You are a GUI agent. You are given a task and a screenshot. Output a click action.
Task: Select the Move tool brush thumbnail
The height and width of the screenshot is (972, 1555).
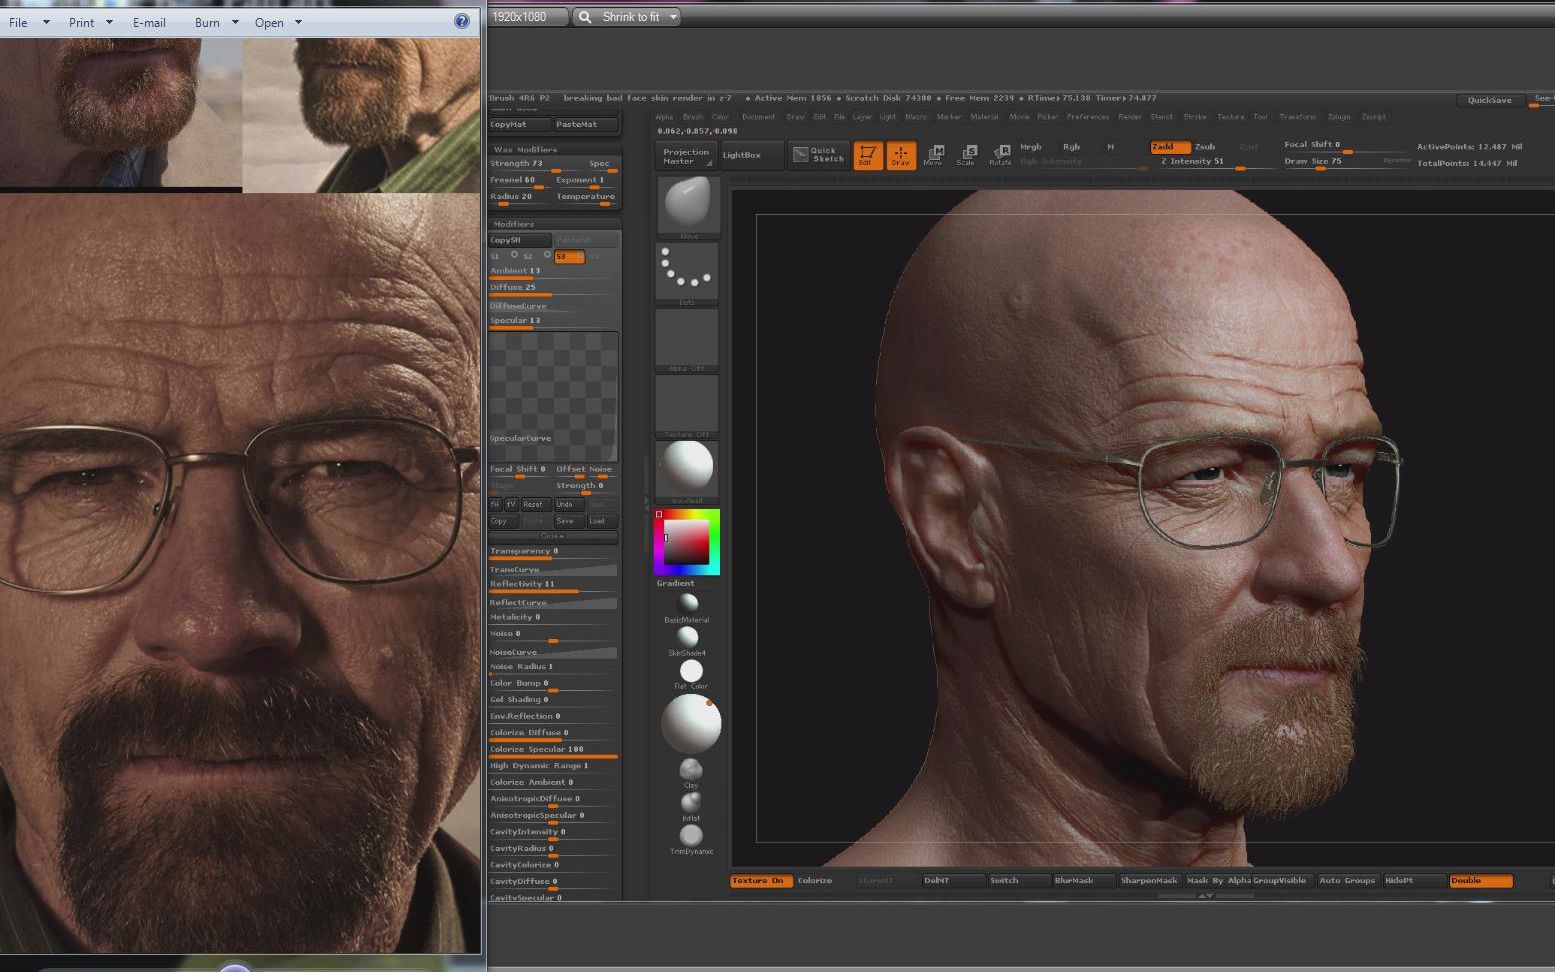tap(686, 204)
